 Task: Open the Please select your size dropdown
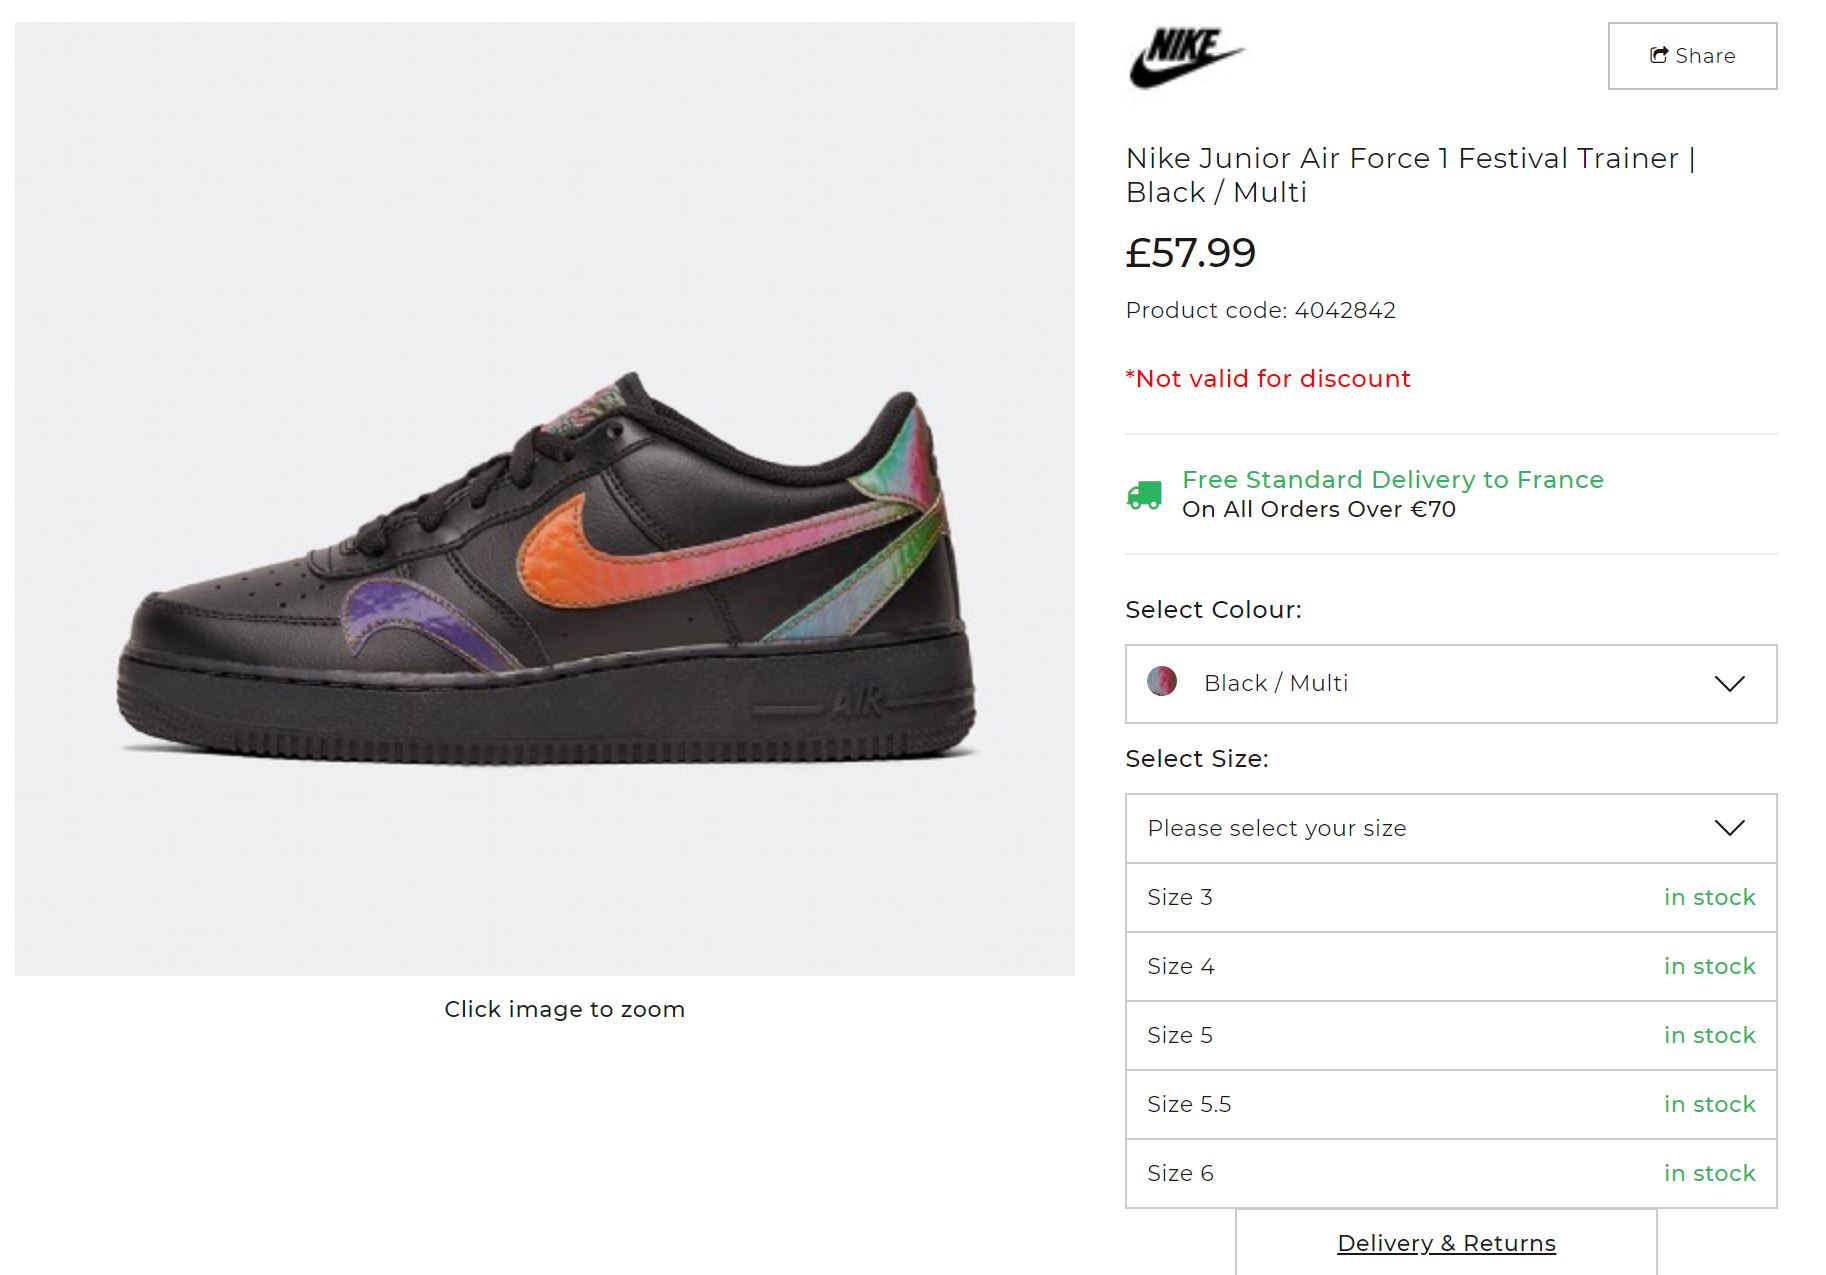pos(1451,828)
